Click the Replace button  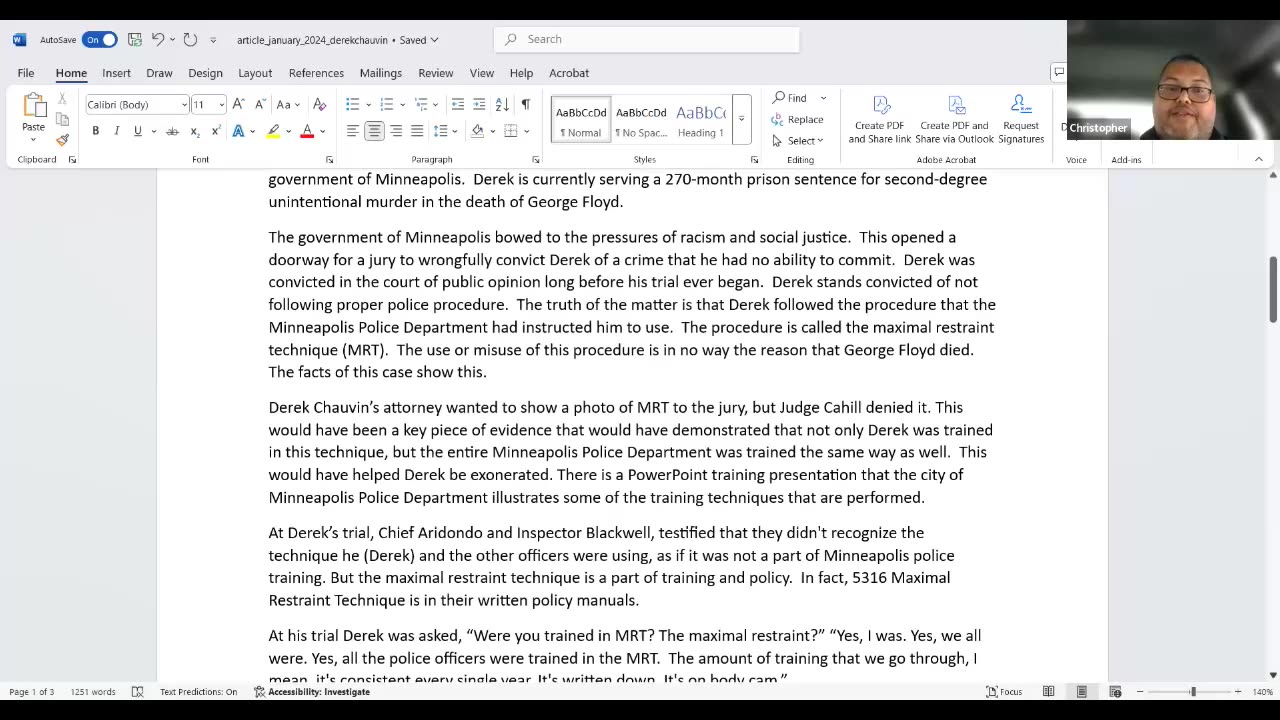(797, 119)
